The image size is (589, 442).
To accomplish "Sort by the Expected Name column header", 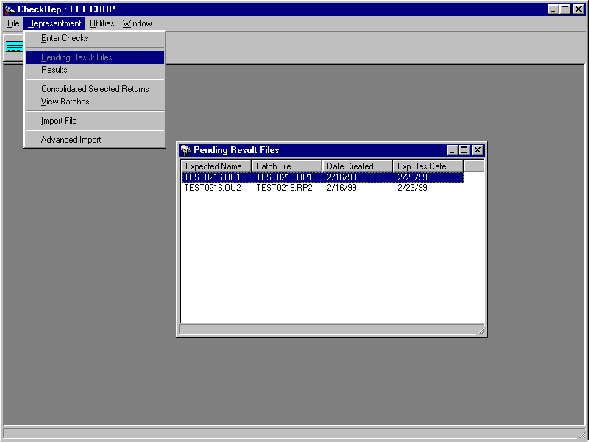I will pos(216,166).
